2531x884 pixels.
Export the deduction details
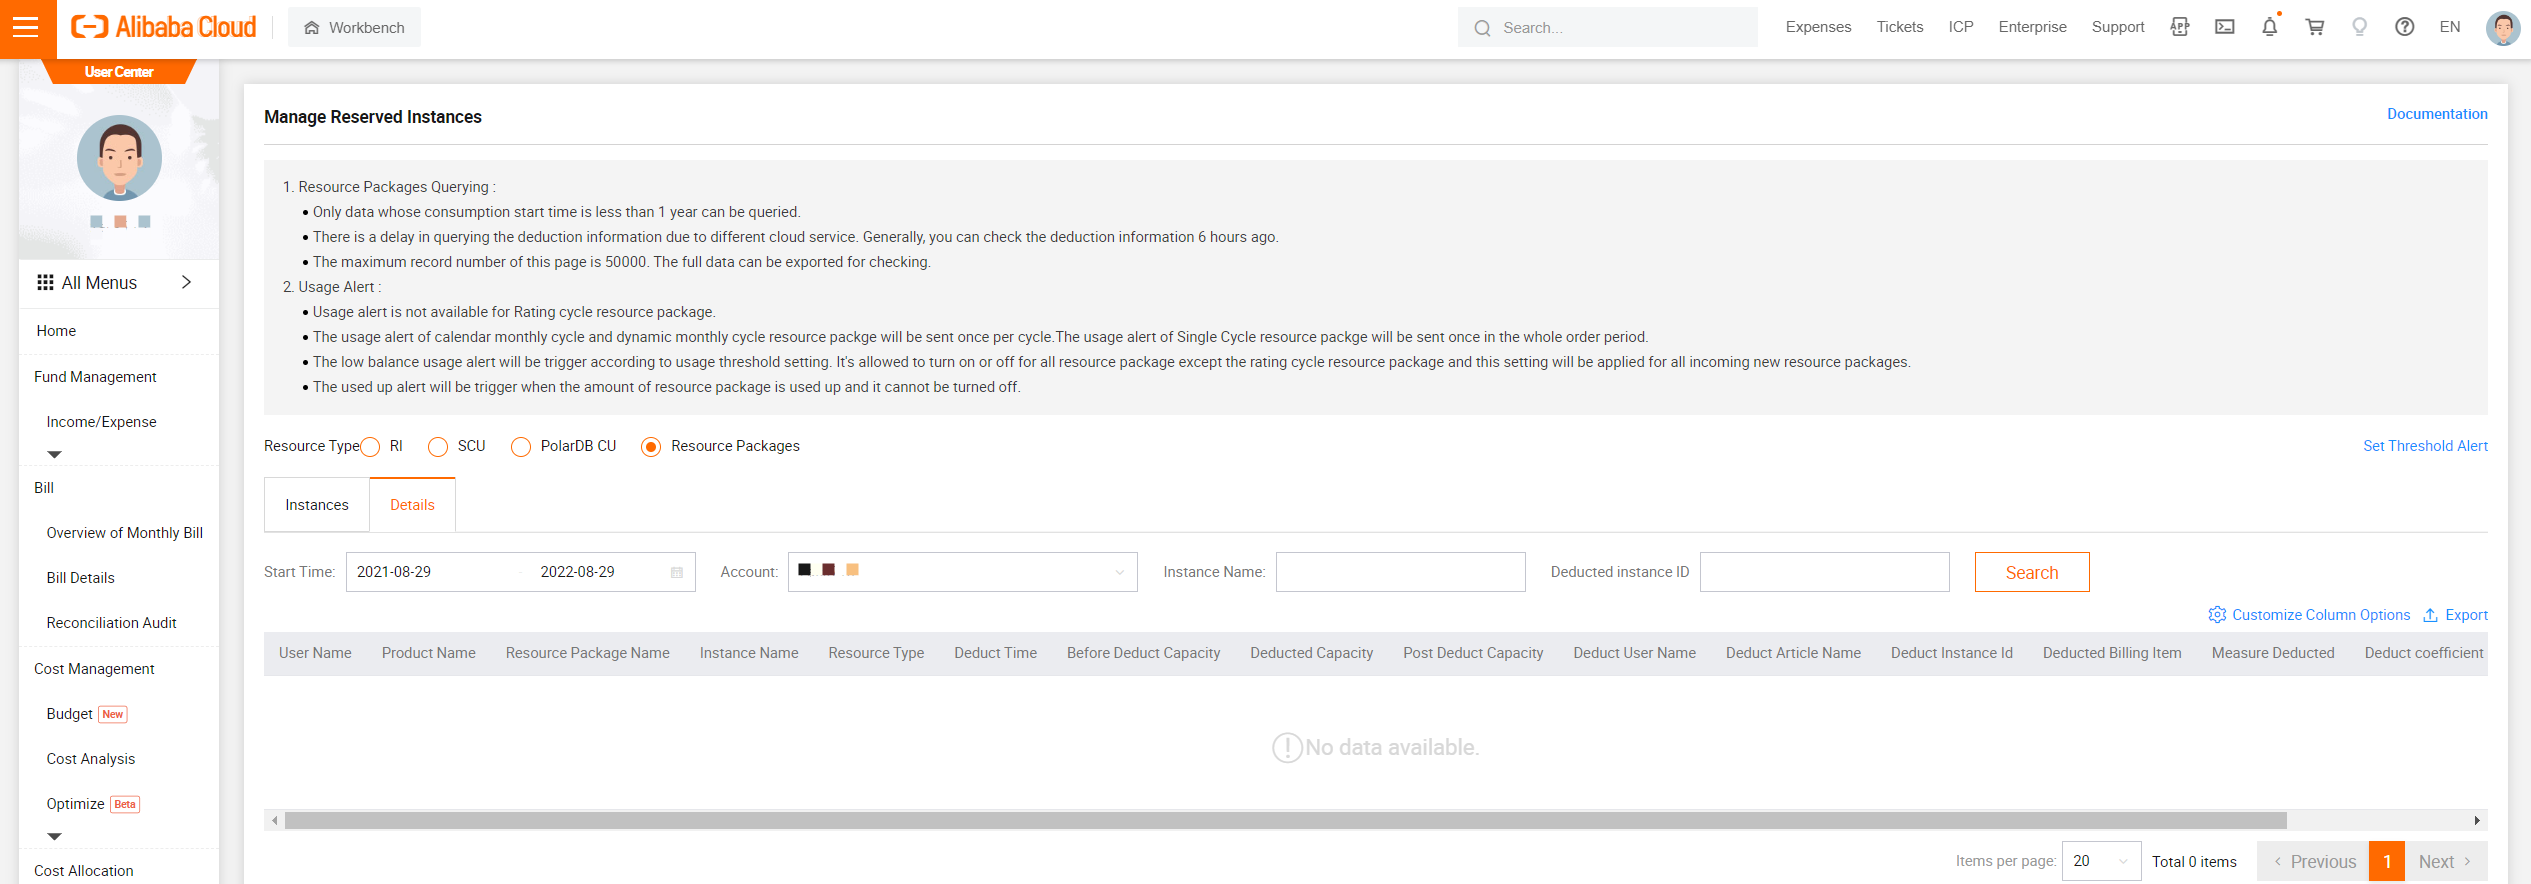click(2455, 615)
